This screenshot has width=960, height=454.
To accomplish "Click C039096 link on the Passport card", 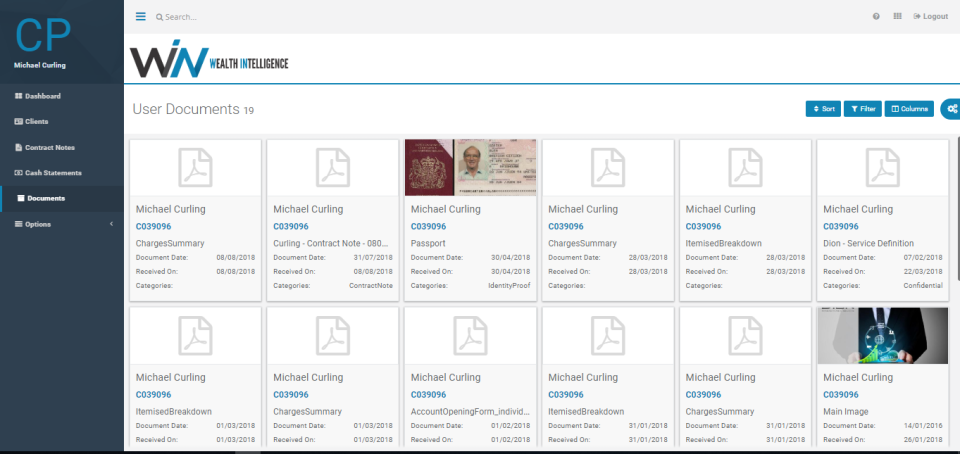I will [429, 226].
